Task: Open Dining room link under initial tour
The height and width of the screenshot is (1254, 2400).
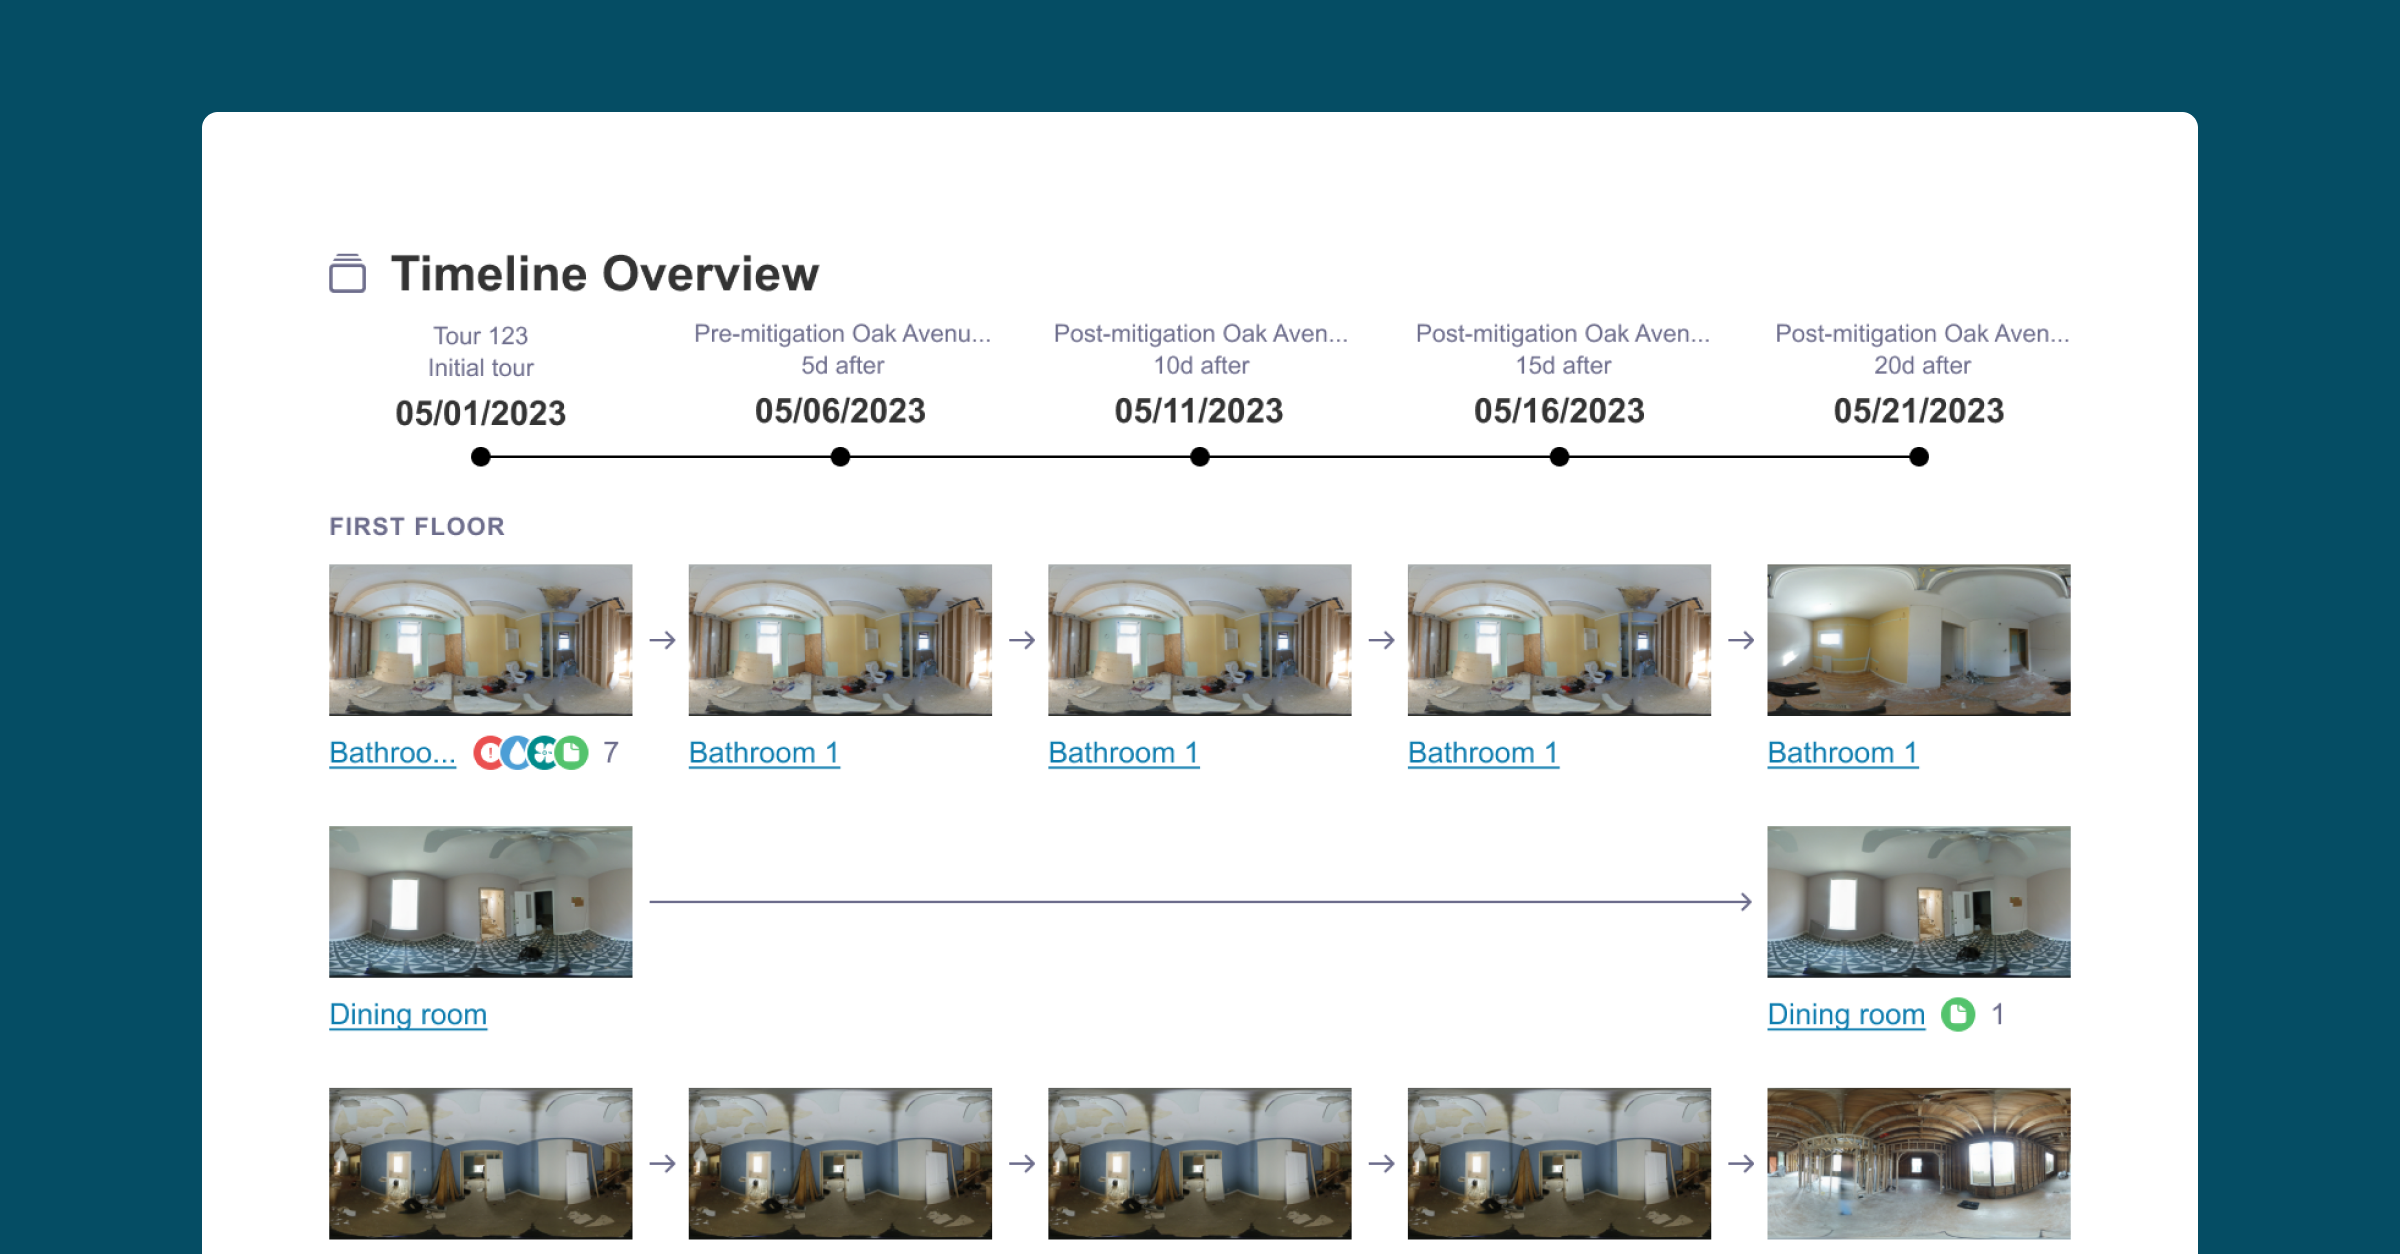Action: [x=408, y=1014]
